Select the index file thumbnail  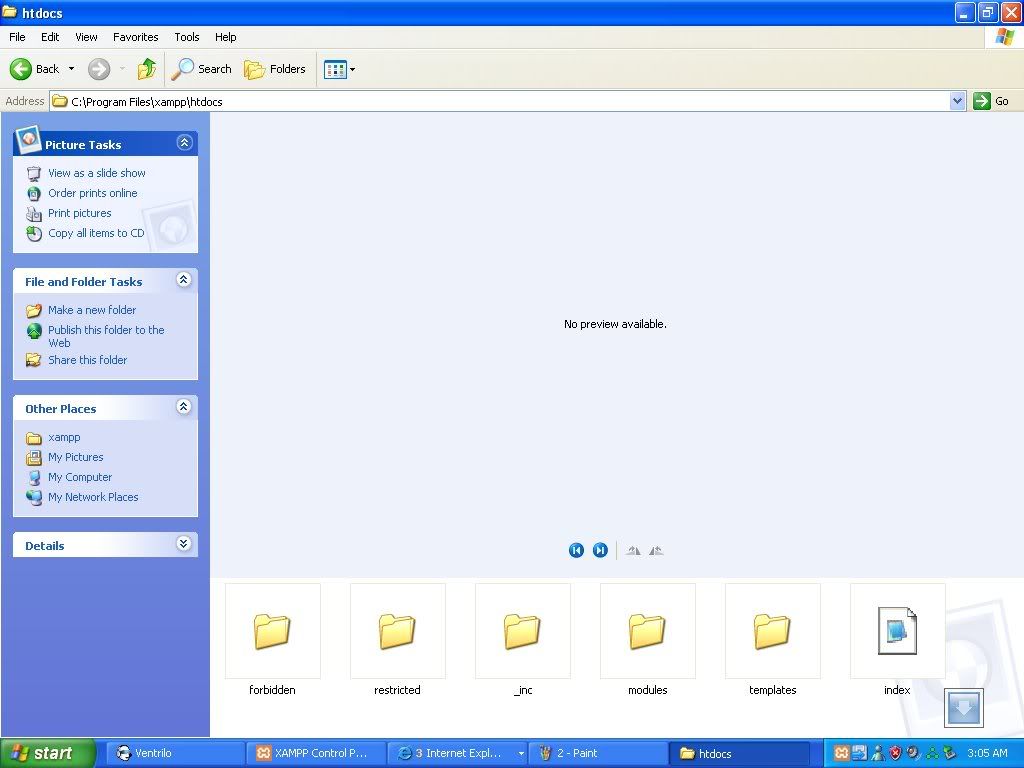coord(897,632)
